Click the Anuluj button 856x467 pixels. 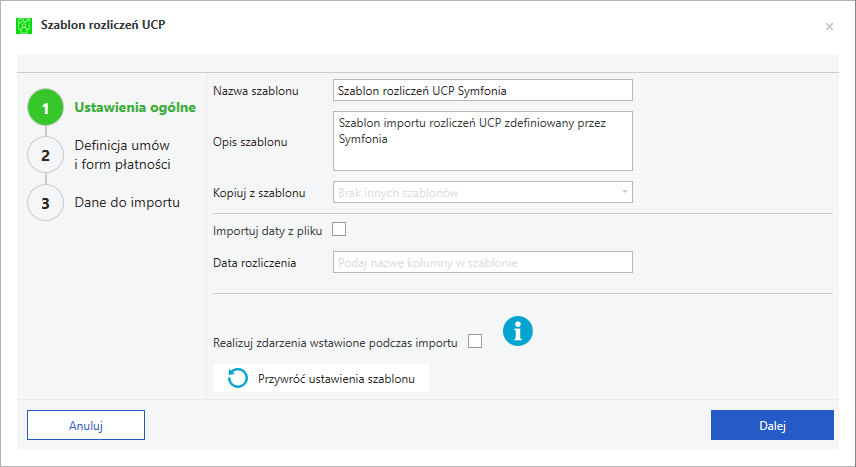tap(86, 425)
